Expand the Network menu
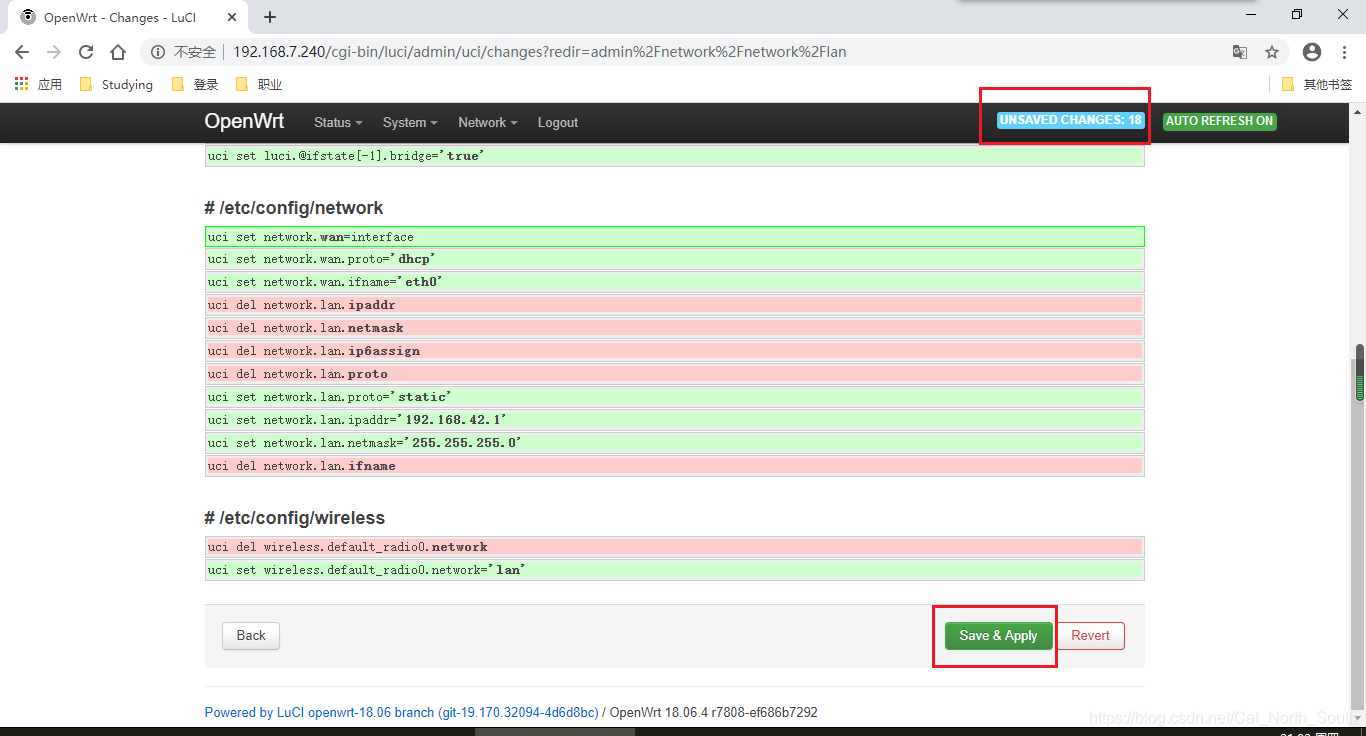Screen dimensions: 1366x736 point(488,122)
